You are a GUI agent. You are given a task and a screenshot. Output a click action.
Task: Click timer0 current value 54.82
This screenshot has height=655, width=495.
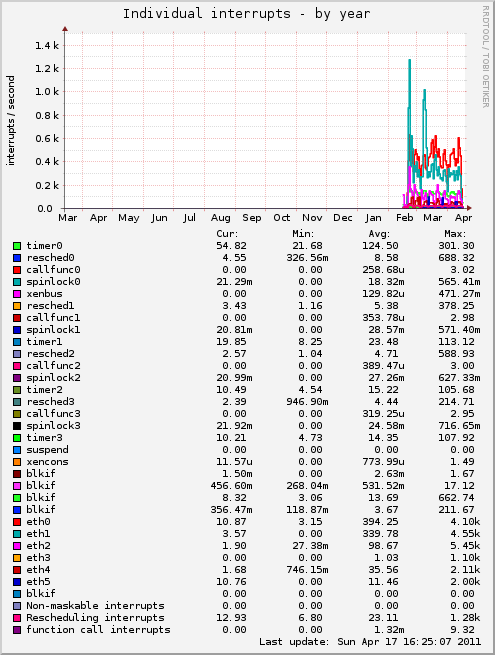click(231, 246)
